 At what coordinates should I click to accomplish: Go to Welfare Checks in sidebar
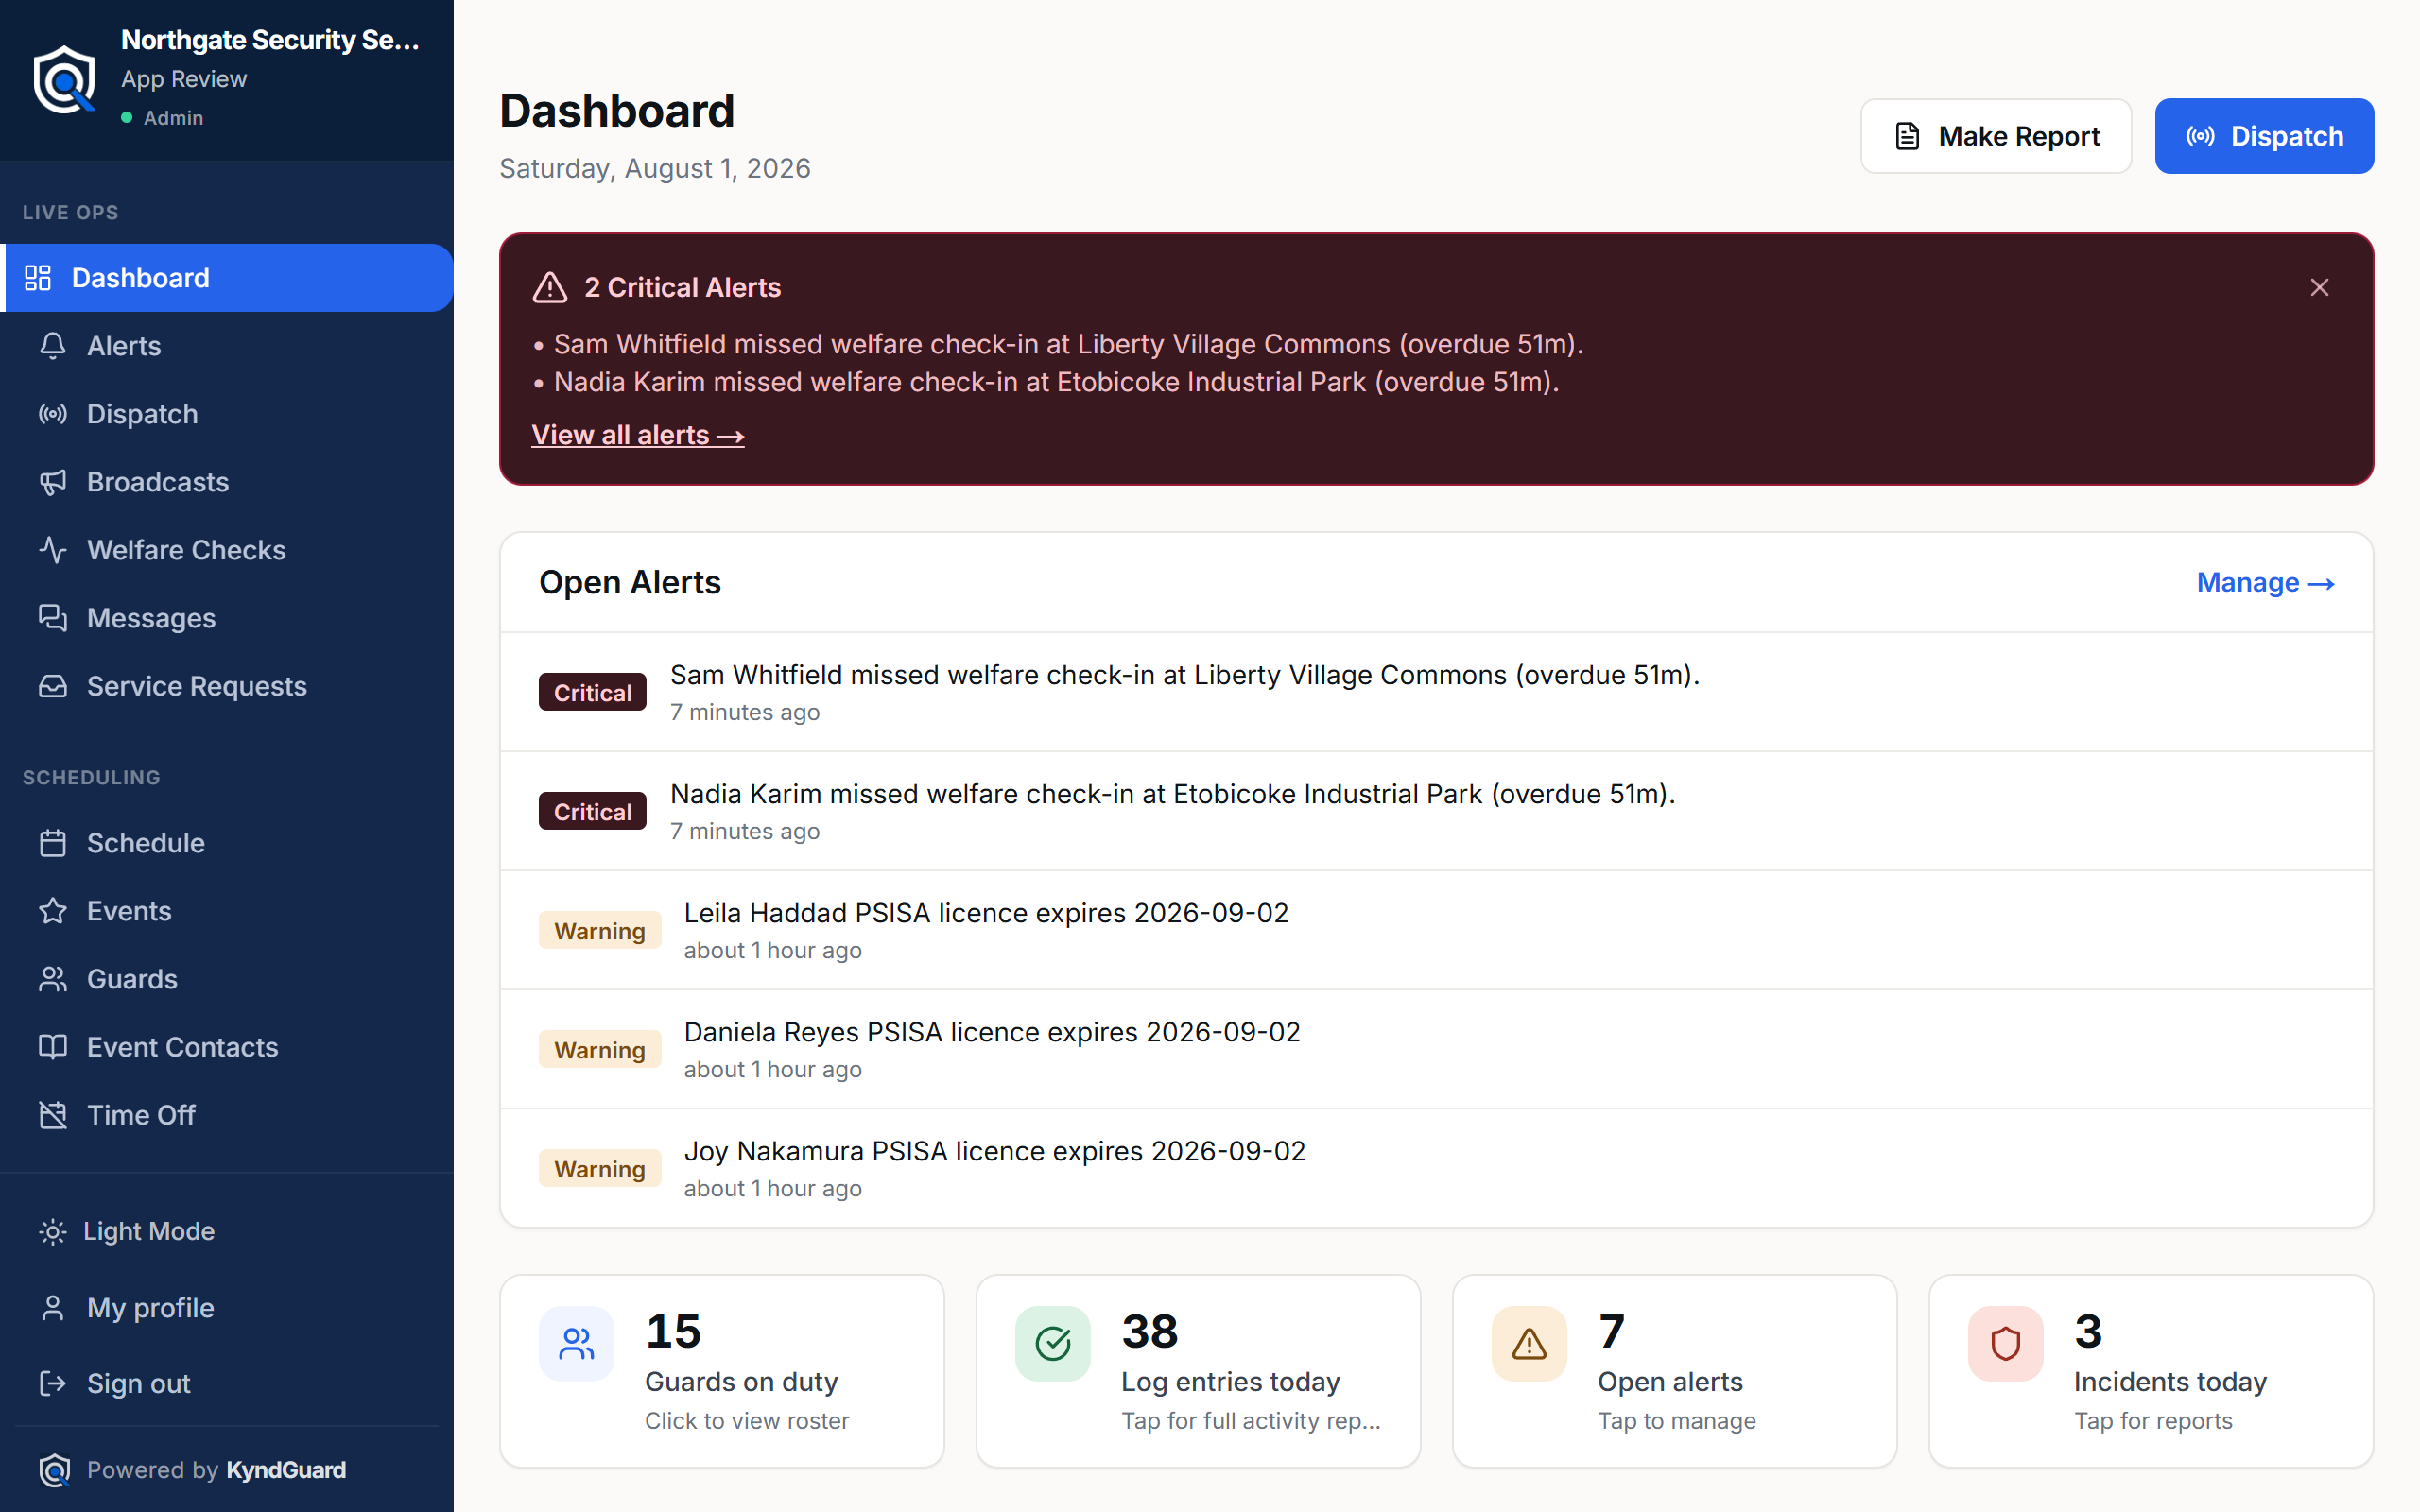pos(227,550)
